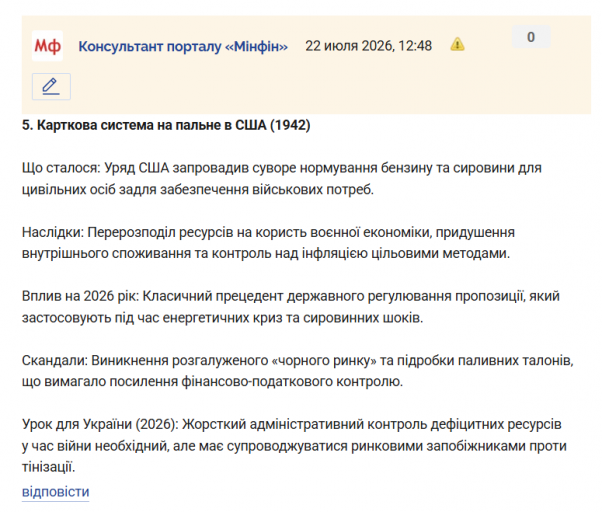Open the Консультант порталу «Мінфін» profile link
The height and width of the screenshot is (512, 602).
point(183,46)
